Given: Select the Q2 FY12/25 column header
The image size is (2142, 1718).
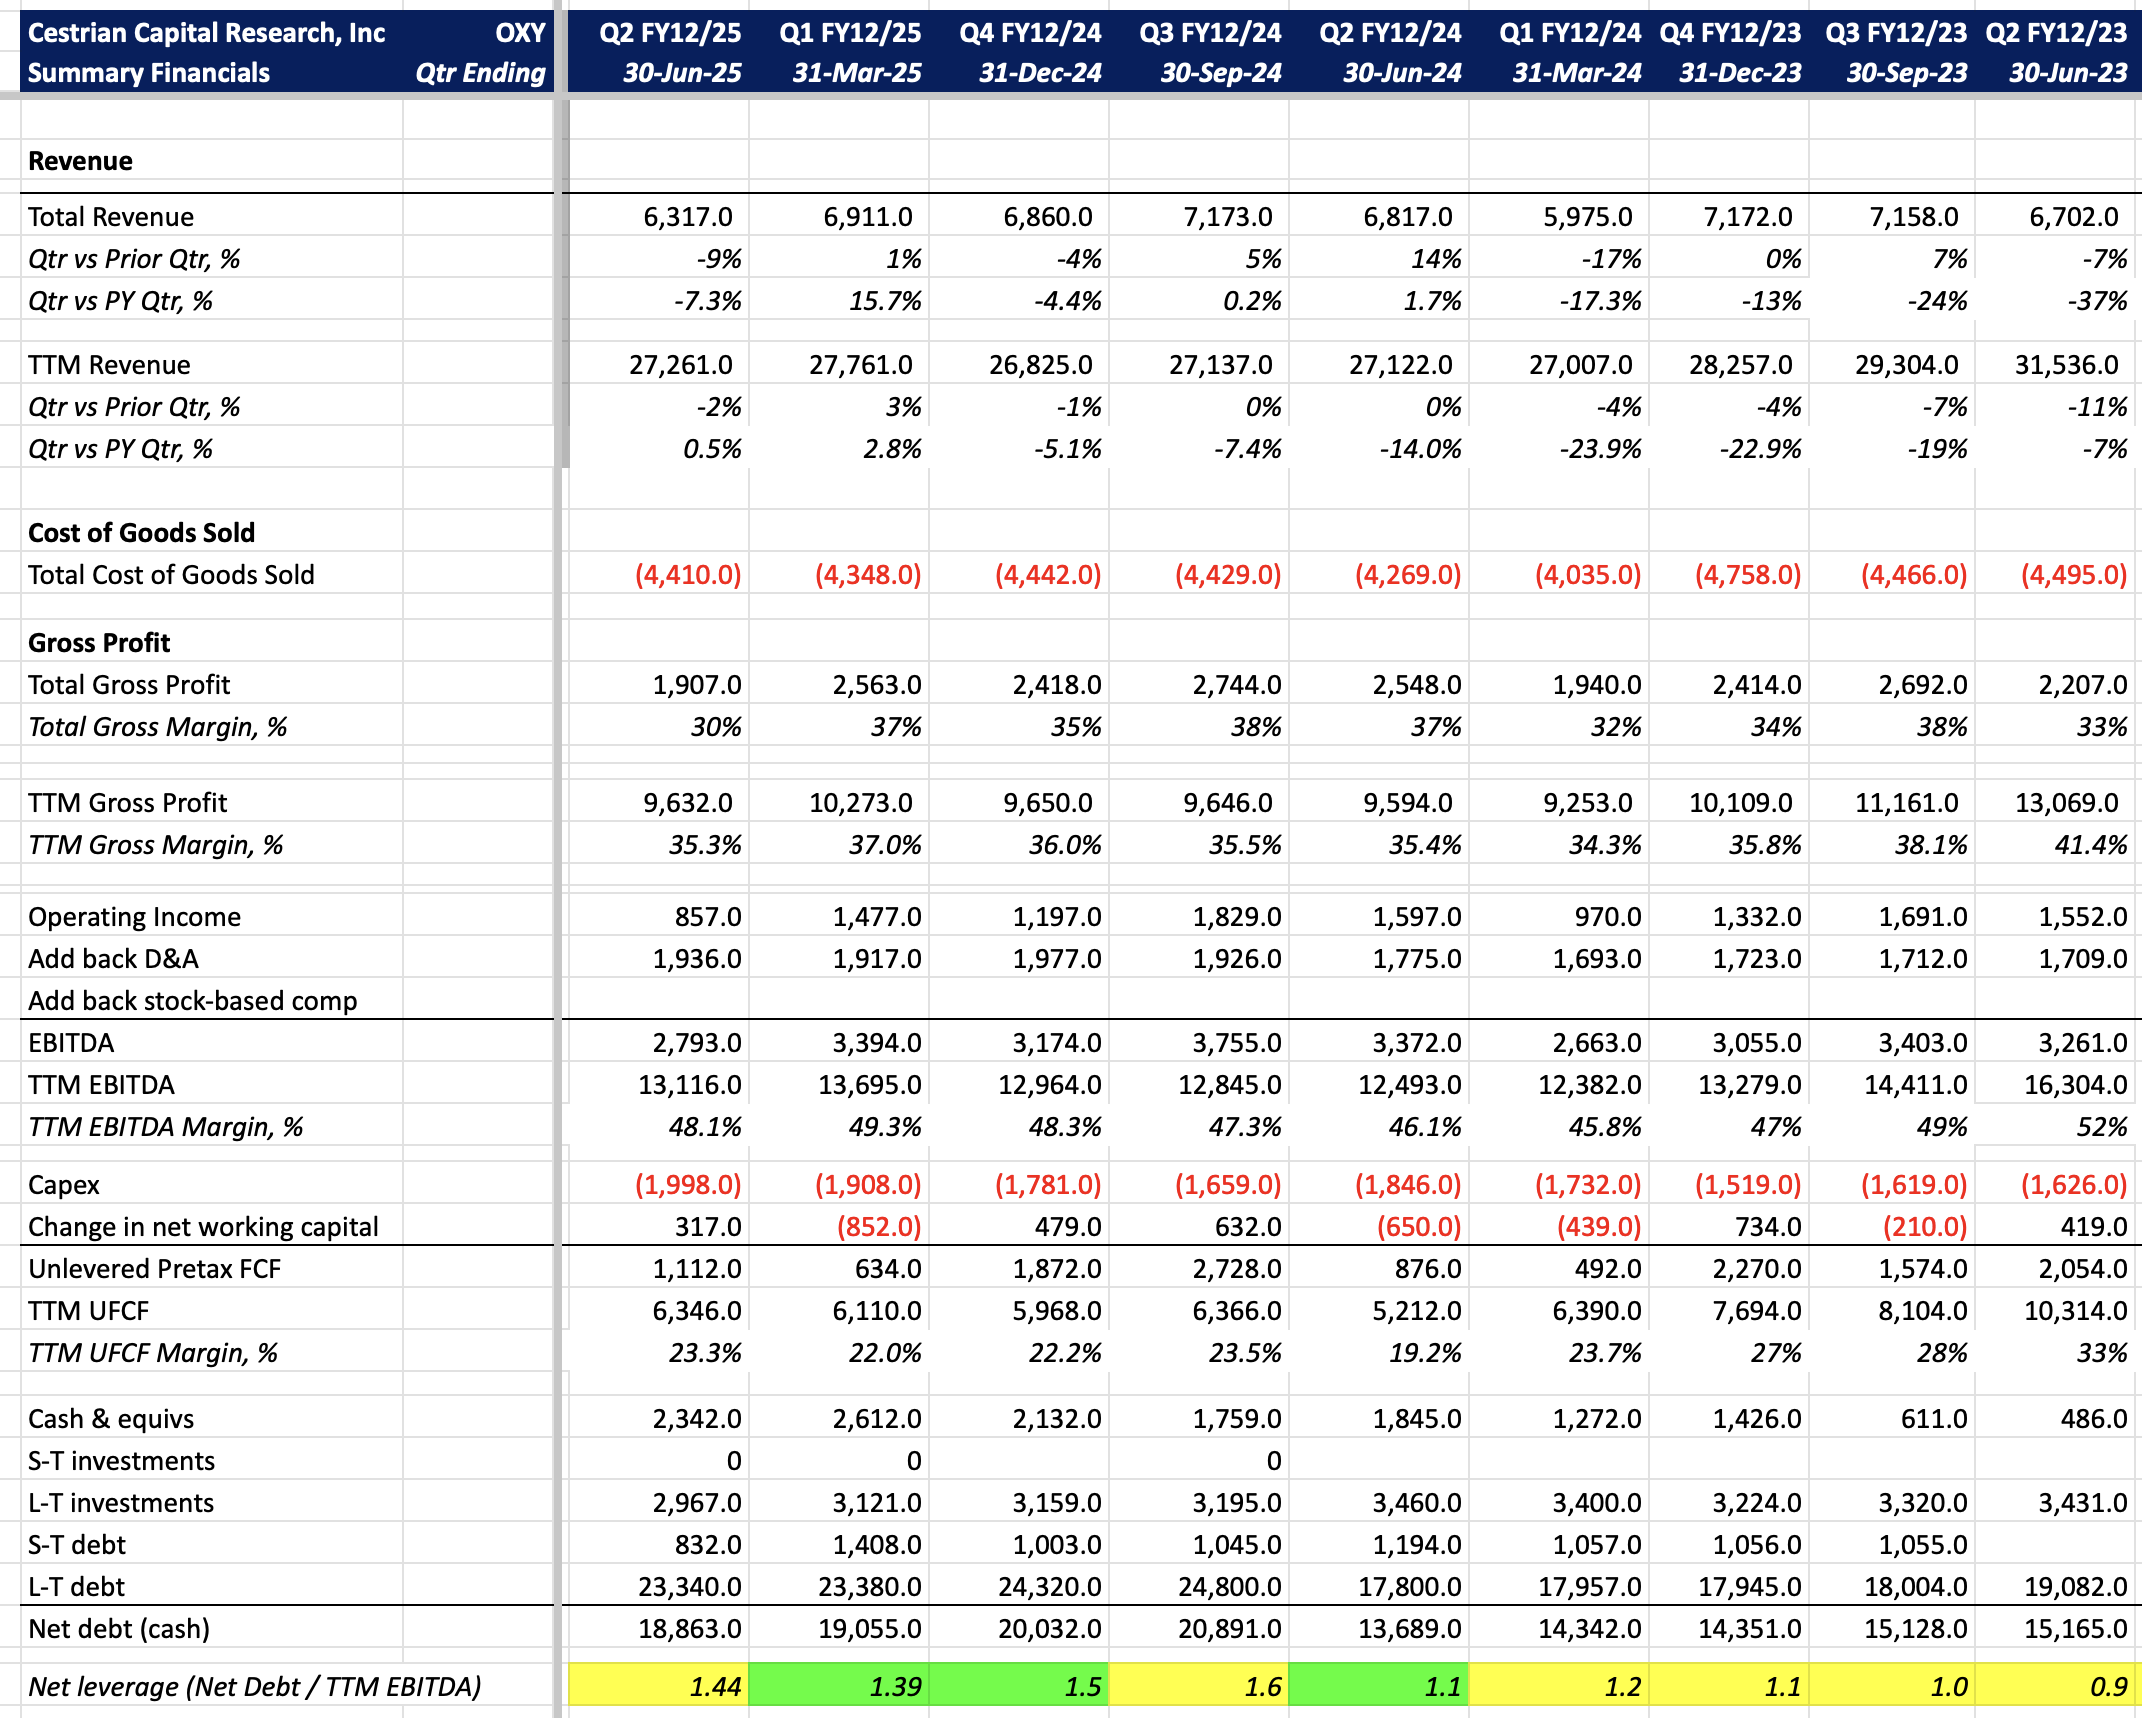Looking at the screenshot, I should (670, 33).
